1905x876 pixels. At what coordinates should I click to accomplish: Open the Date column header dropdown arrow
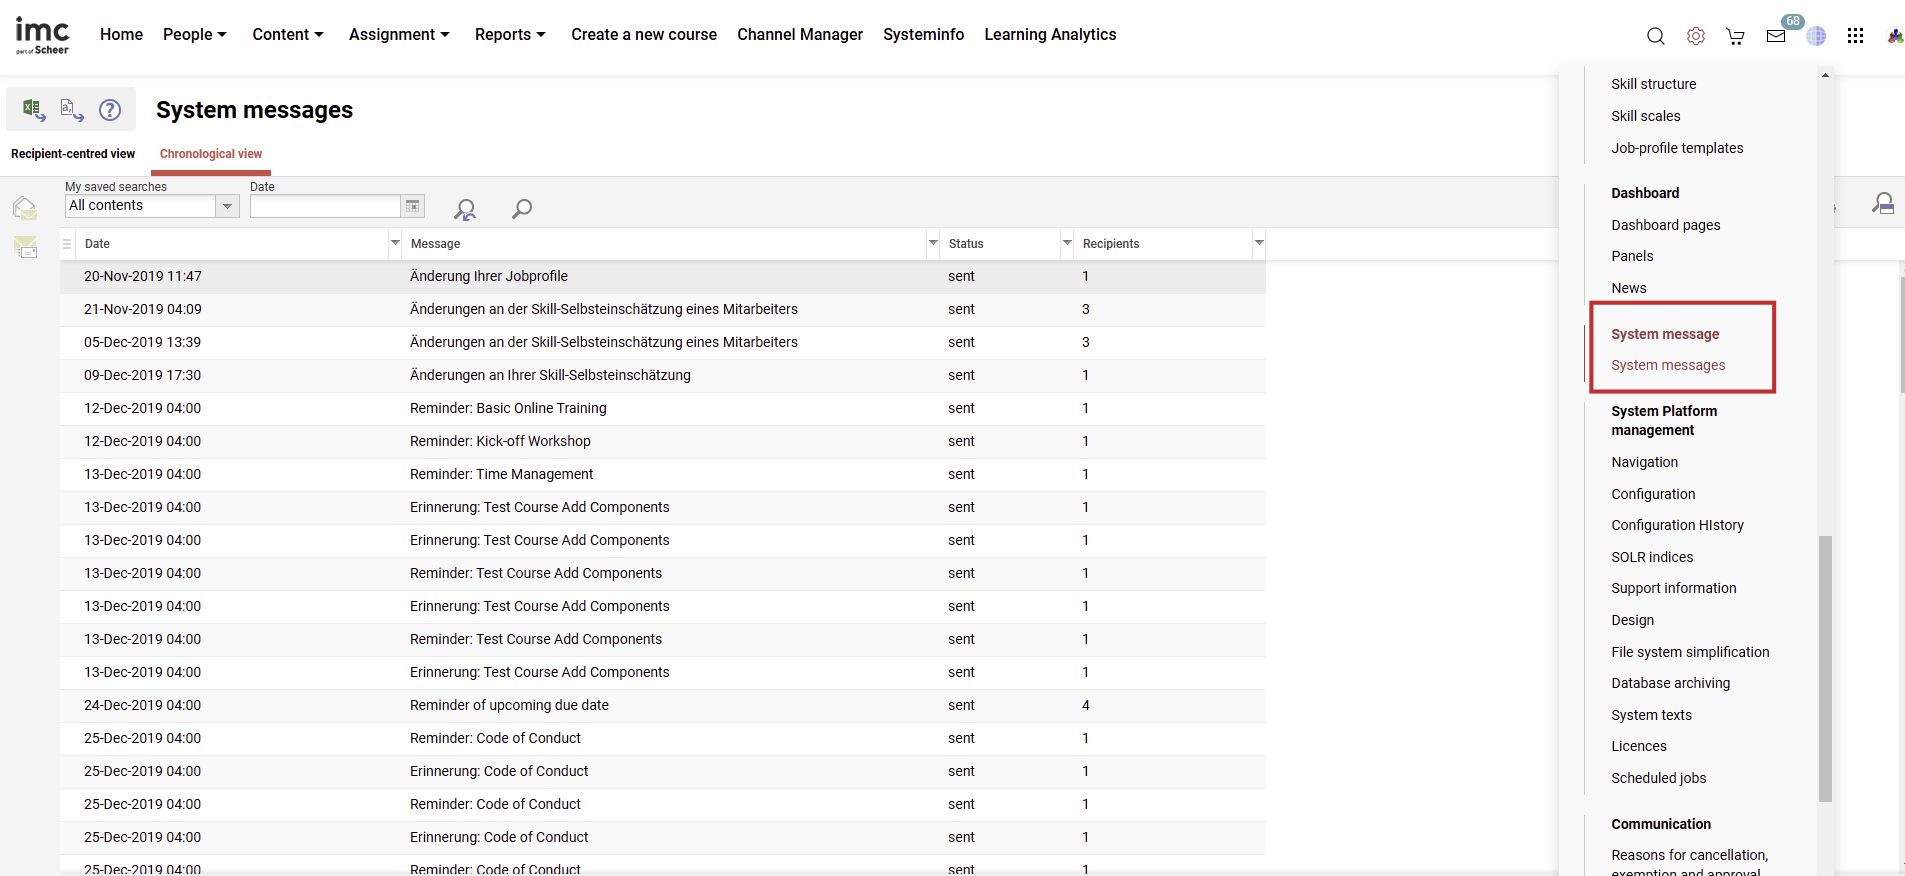click(x=394, y=243)
